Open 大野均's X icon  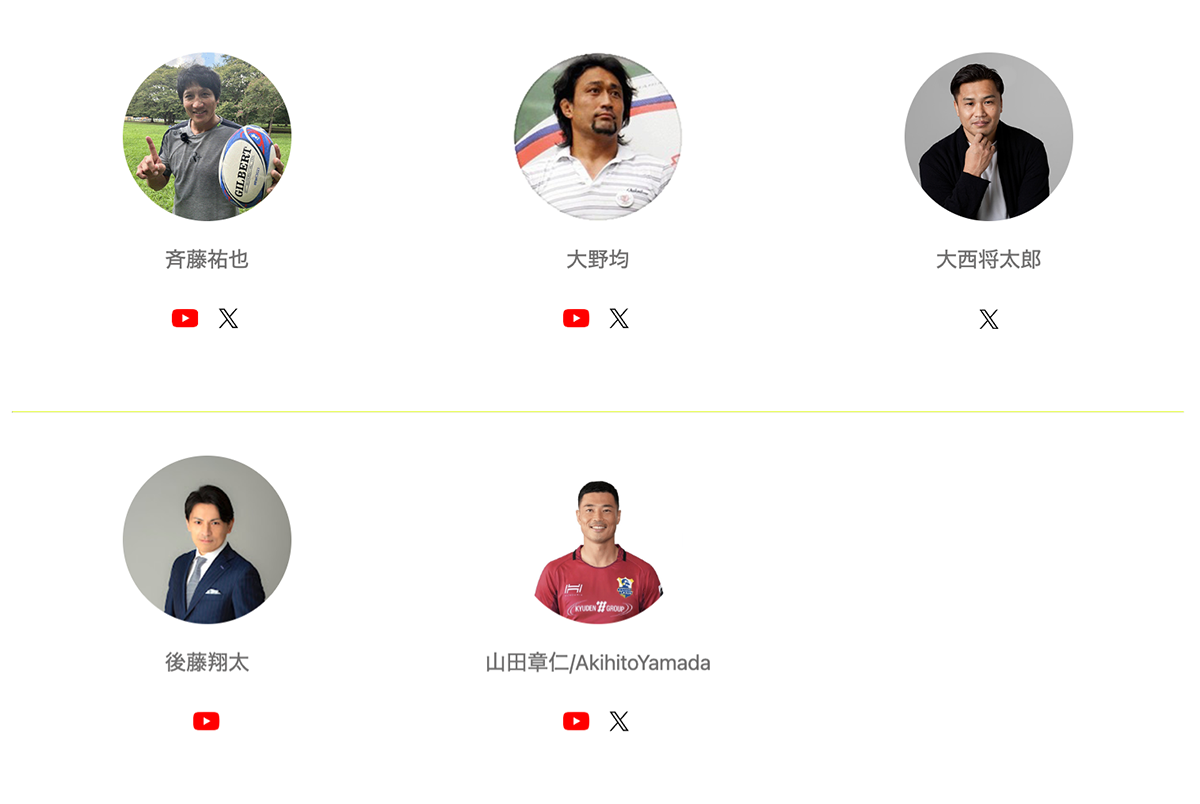tap(619, 318)
